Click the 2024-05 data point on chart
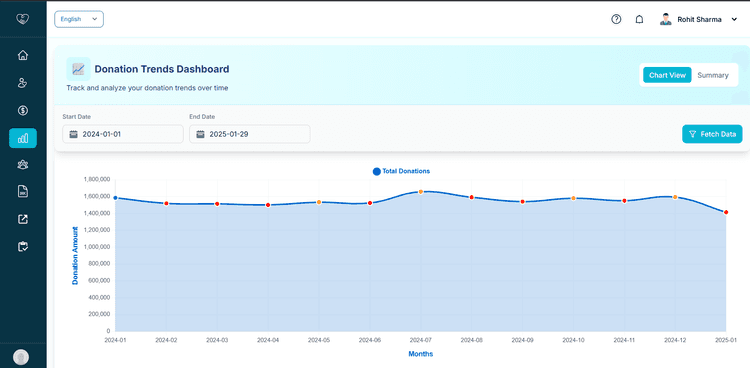 coord(319,202)
